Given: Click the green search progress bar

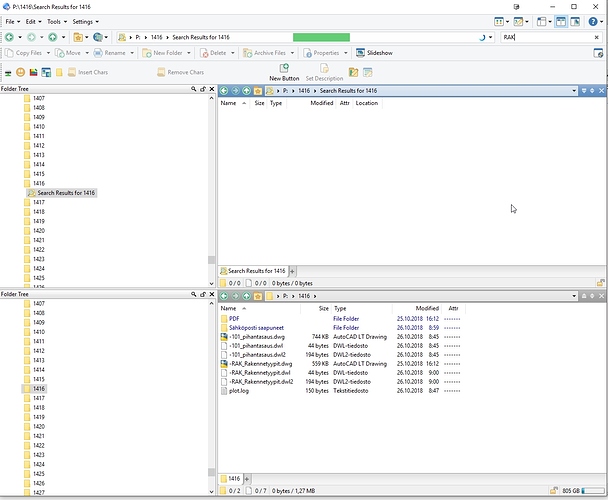Looking at the screenshot, I should tap(321, 37).
